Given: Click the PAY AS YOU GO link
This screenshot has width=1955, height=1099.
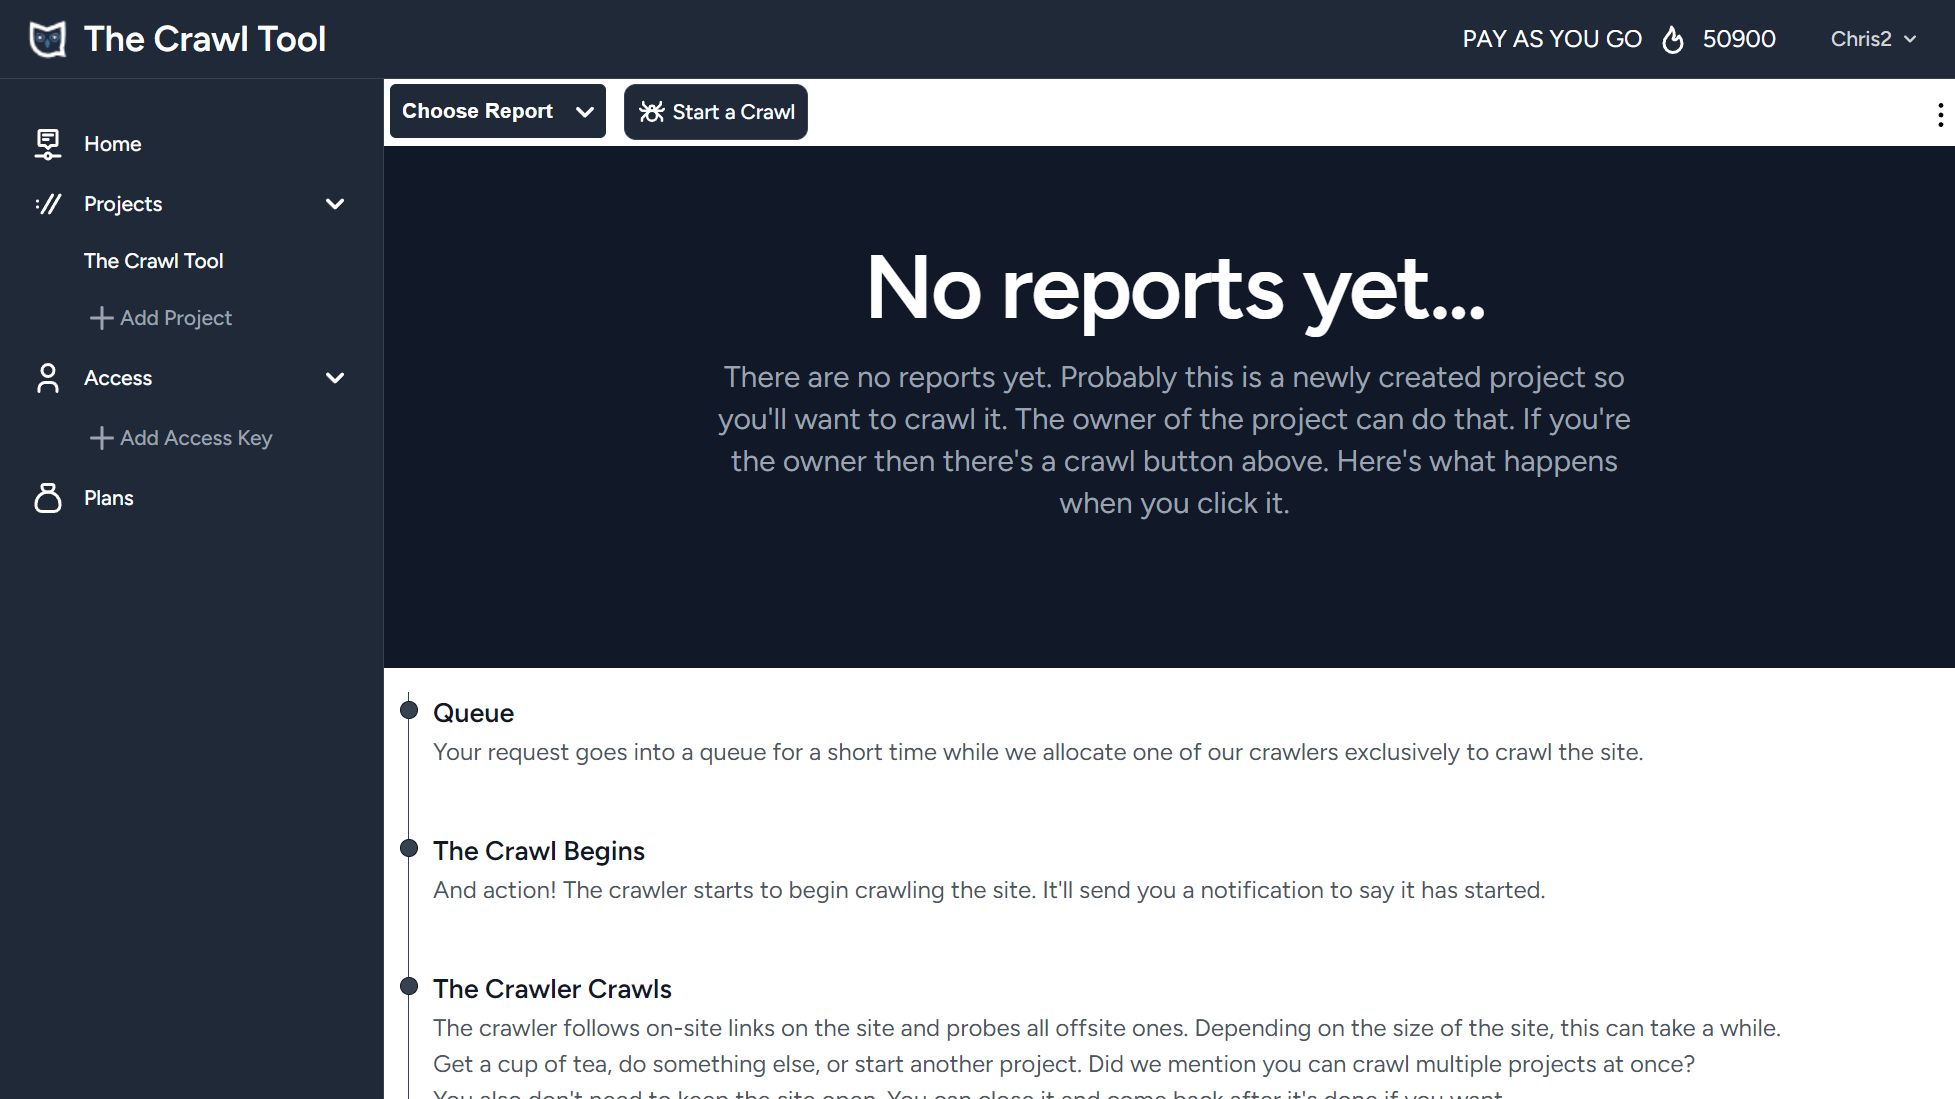Looking at the screenshot, I should 1551,39.
